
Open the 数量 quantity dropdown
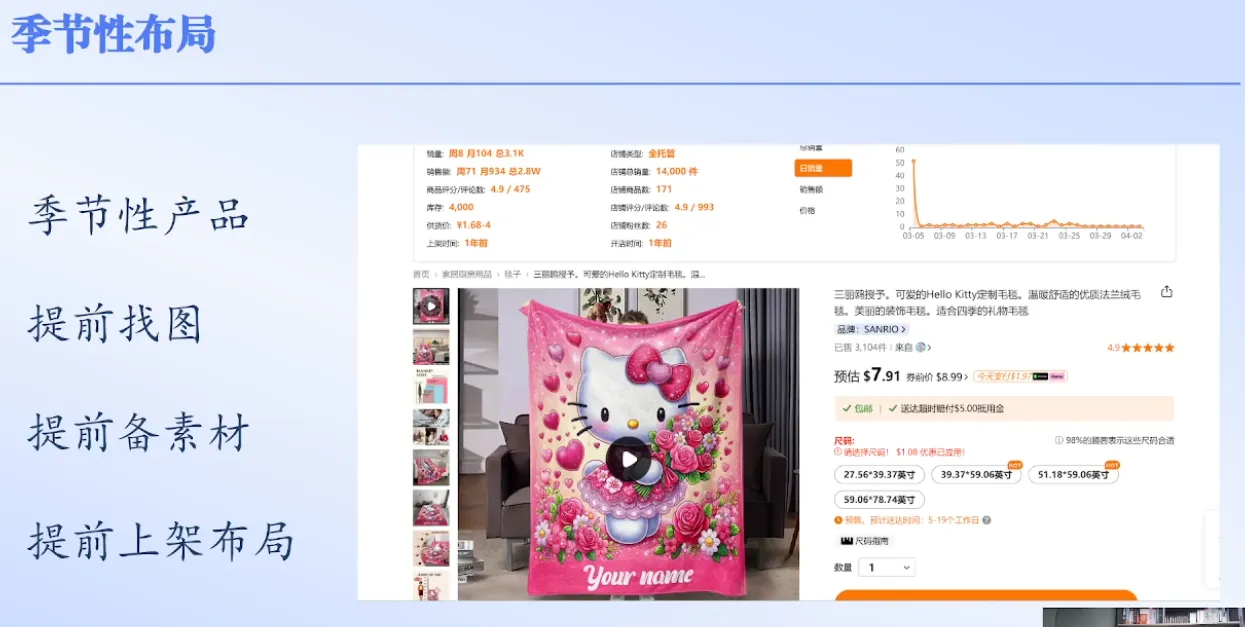pyautogui.click(x=887, y=567)
